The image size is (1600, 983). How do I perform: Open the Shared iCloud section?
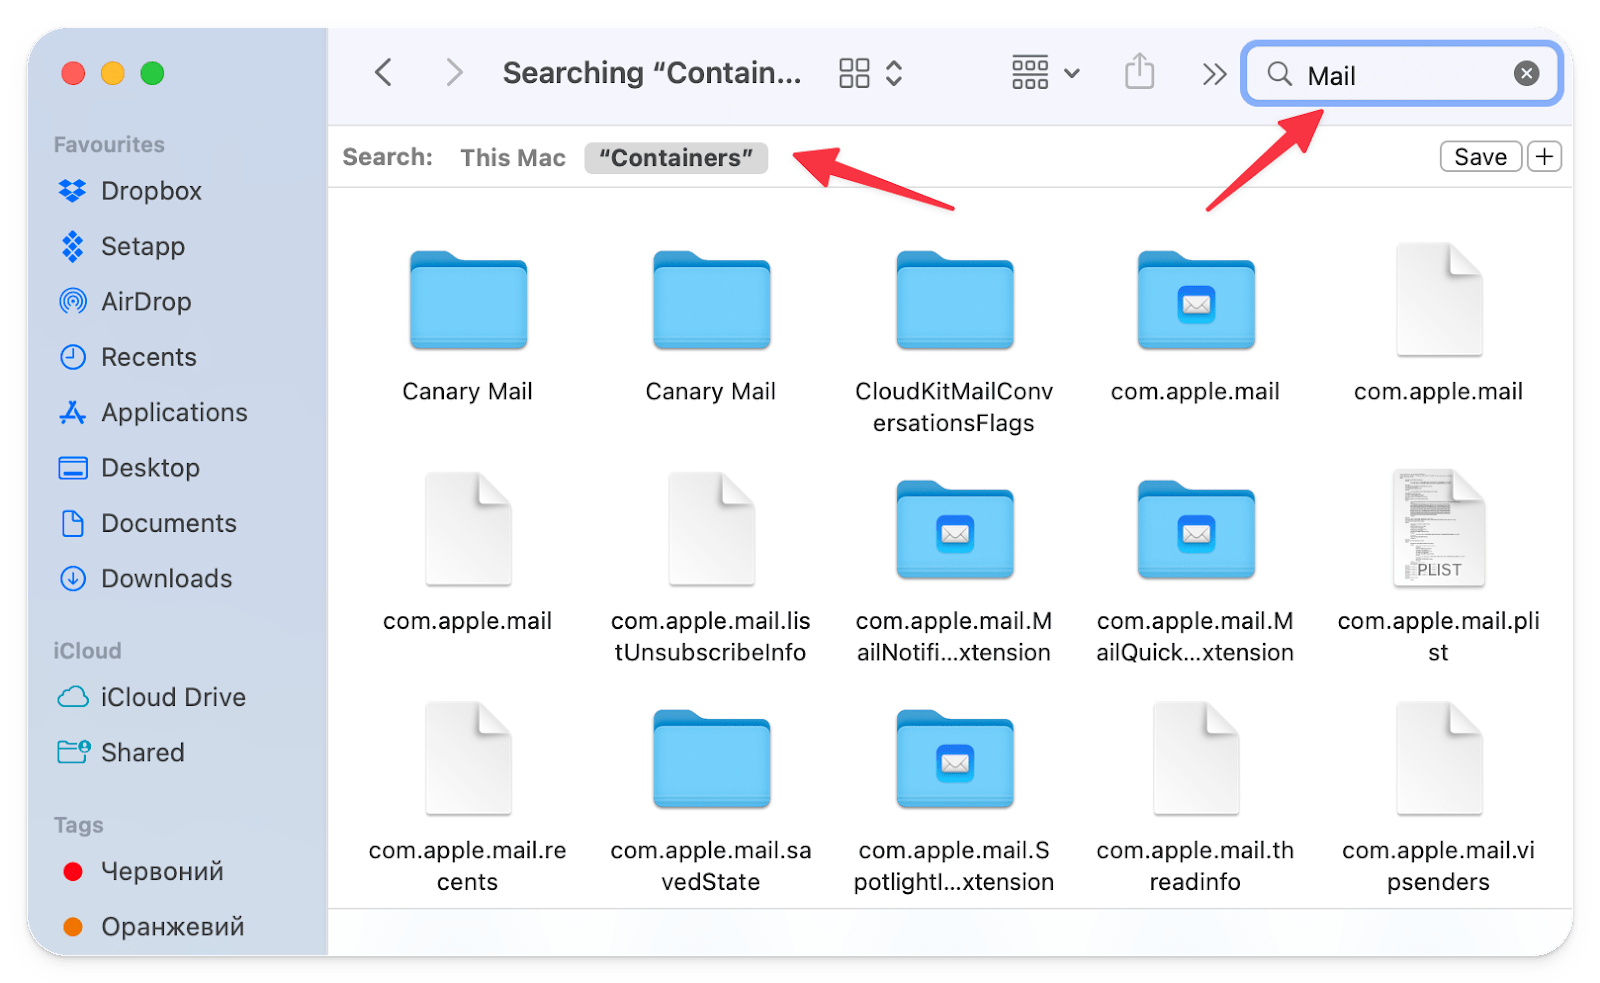(143, 752)
